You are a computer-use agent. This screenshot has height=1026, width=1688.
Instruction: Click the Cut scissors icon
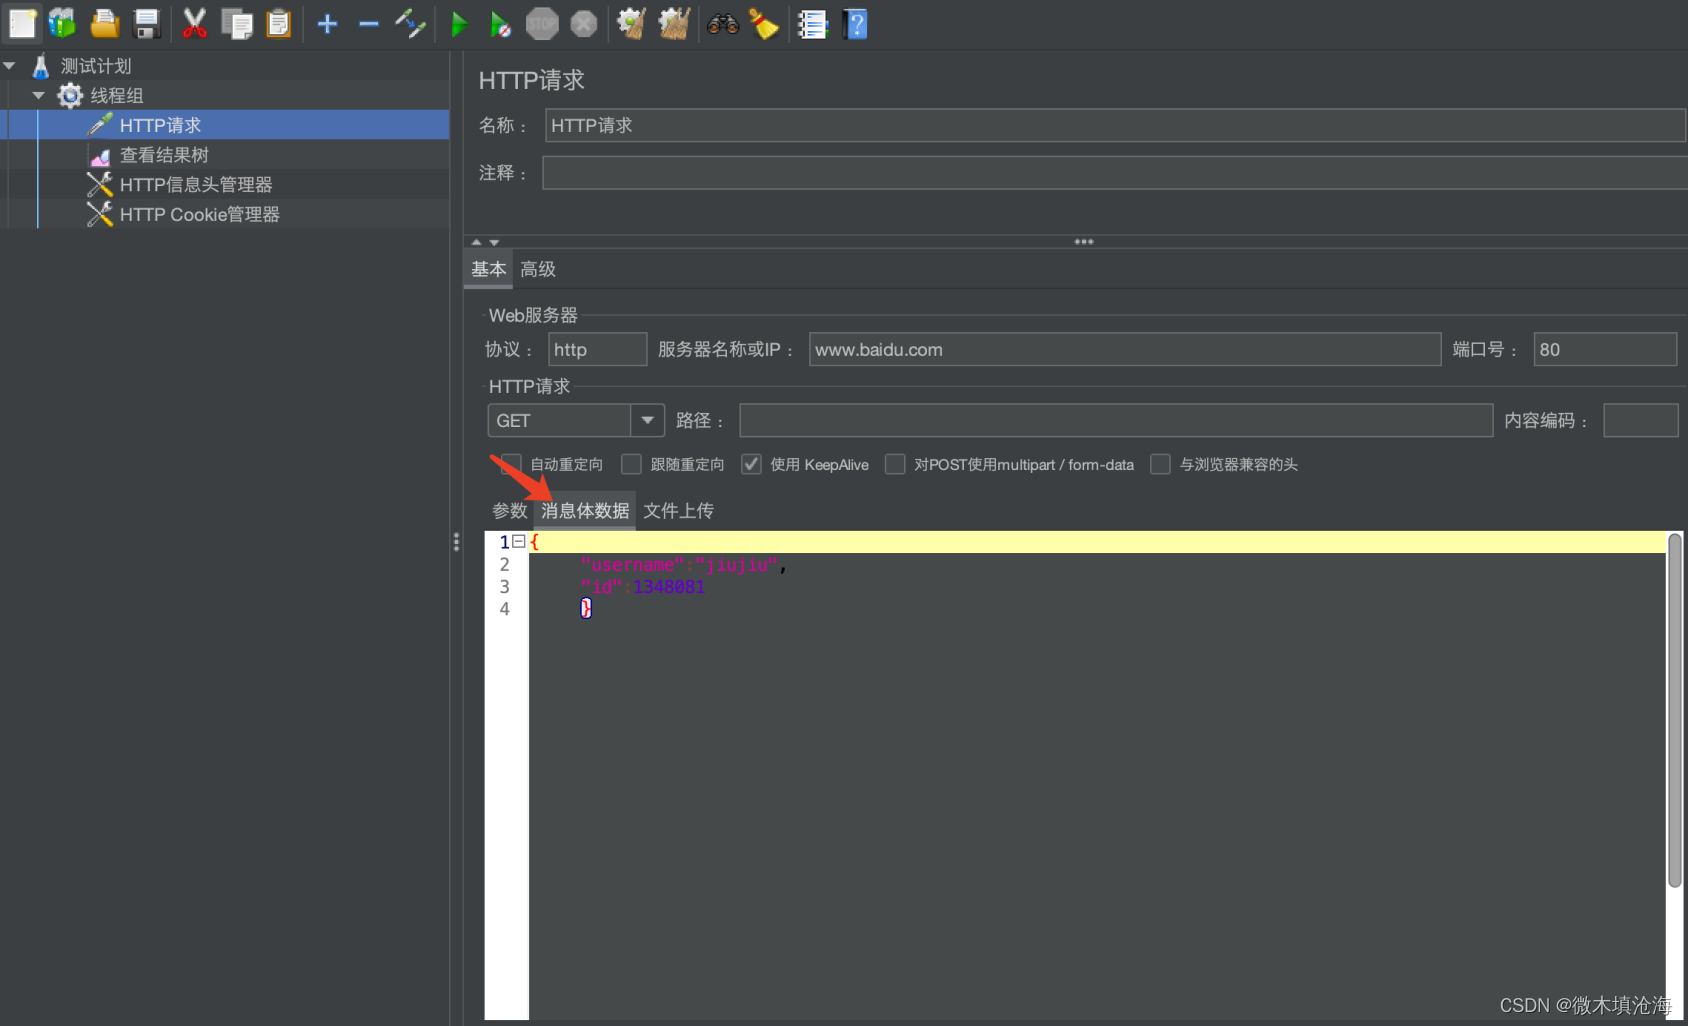tap(194, 23)
